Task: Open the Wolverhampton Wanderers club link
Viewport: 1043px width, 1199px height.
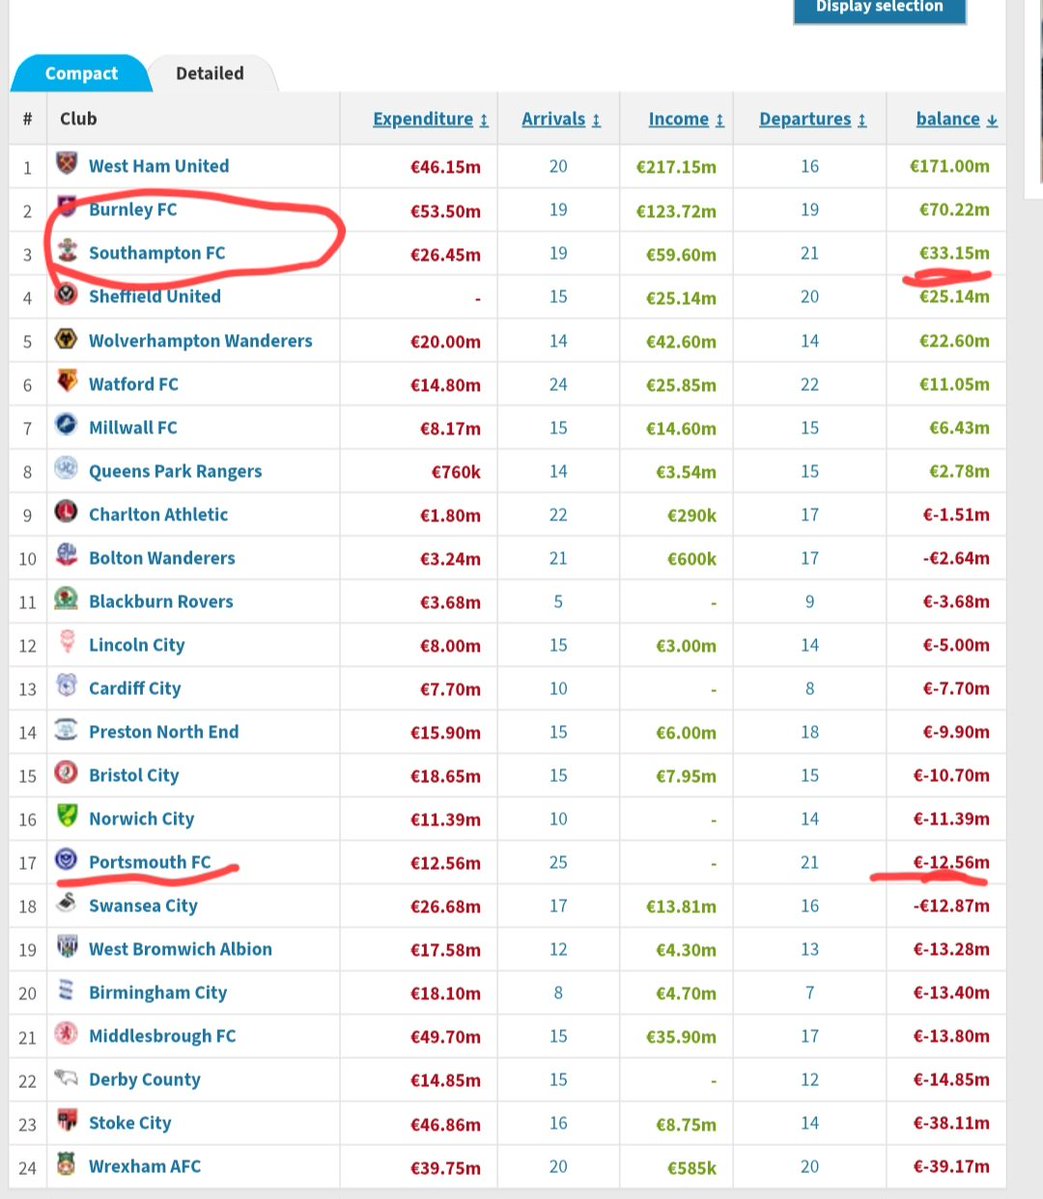Action: [200, 340]
